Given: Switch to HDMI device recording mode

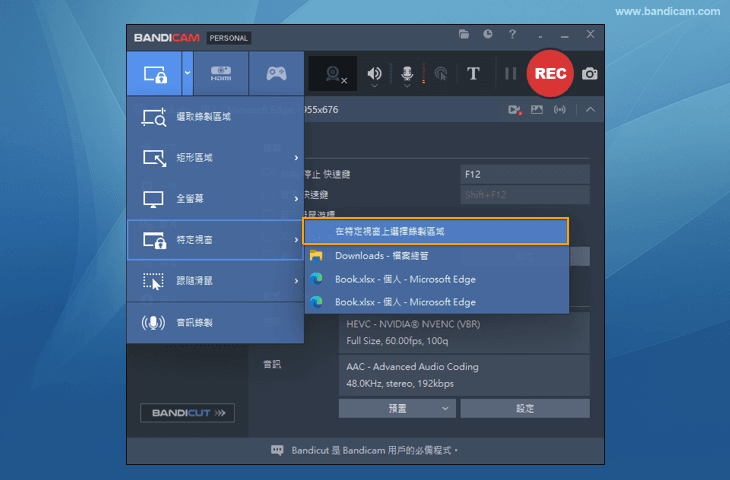Looking at the screenshot, I should pos(221,73).
